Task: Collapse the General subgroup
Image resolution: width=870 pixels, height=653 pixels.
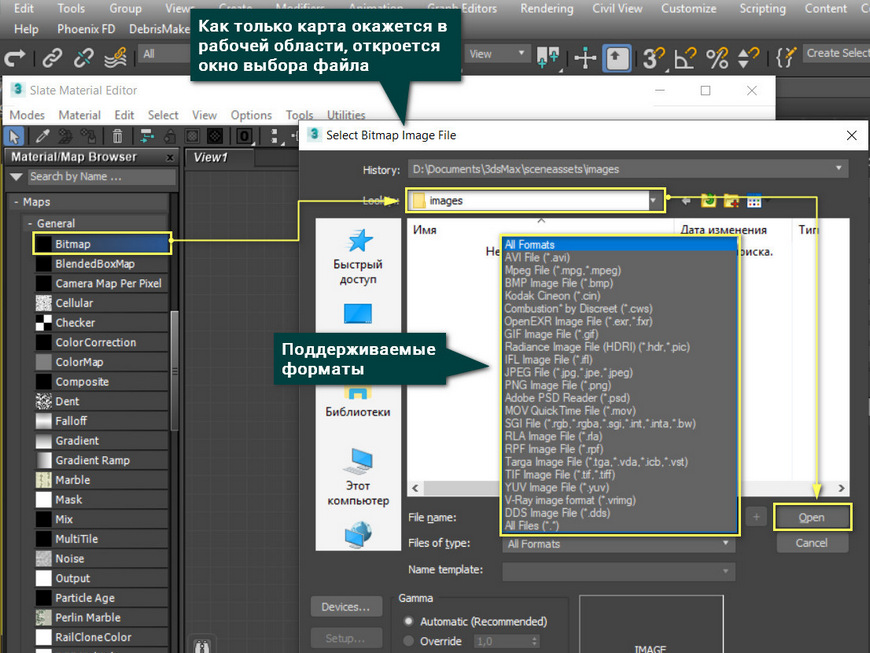Action: 30,223
